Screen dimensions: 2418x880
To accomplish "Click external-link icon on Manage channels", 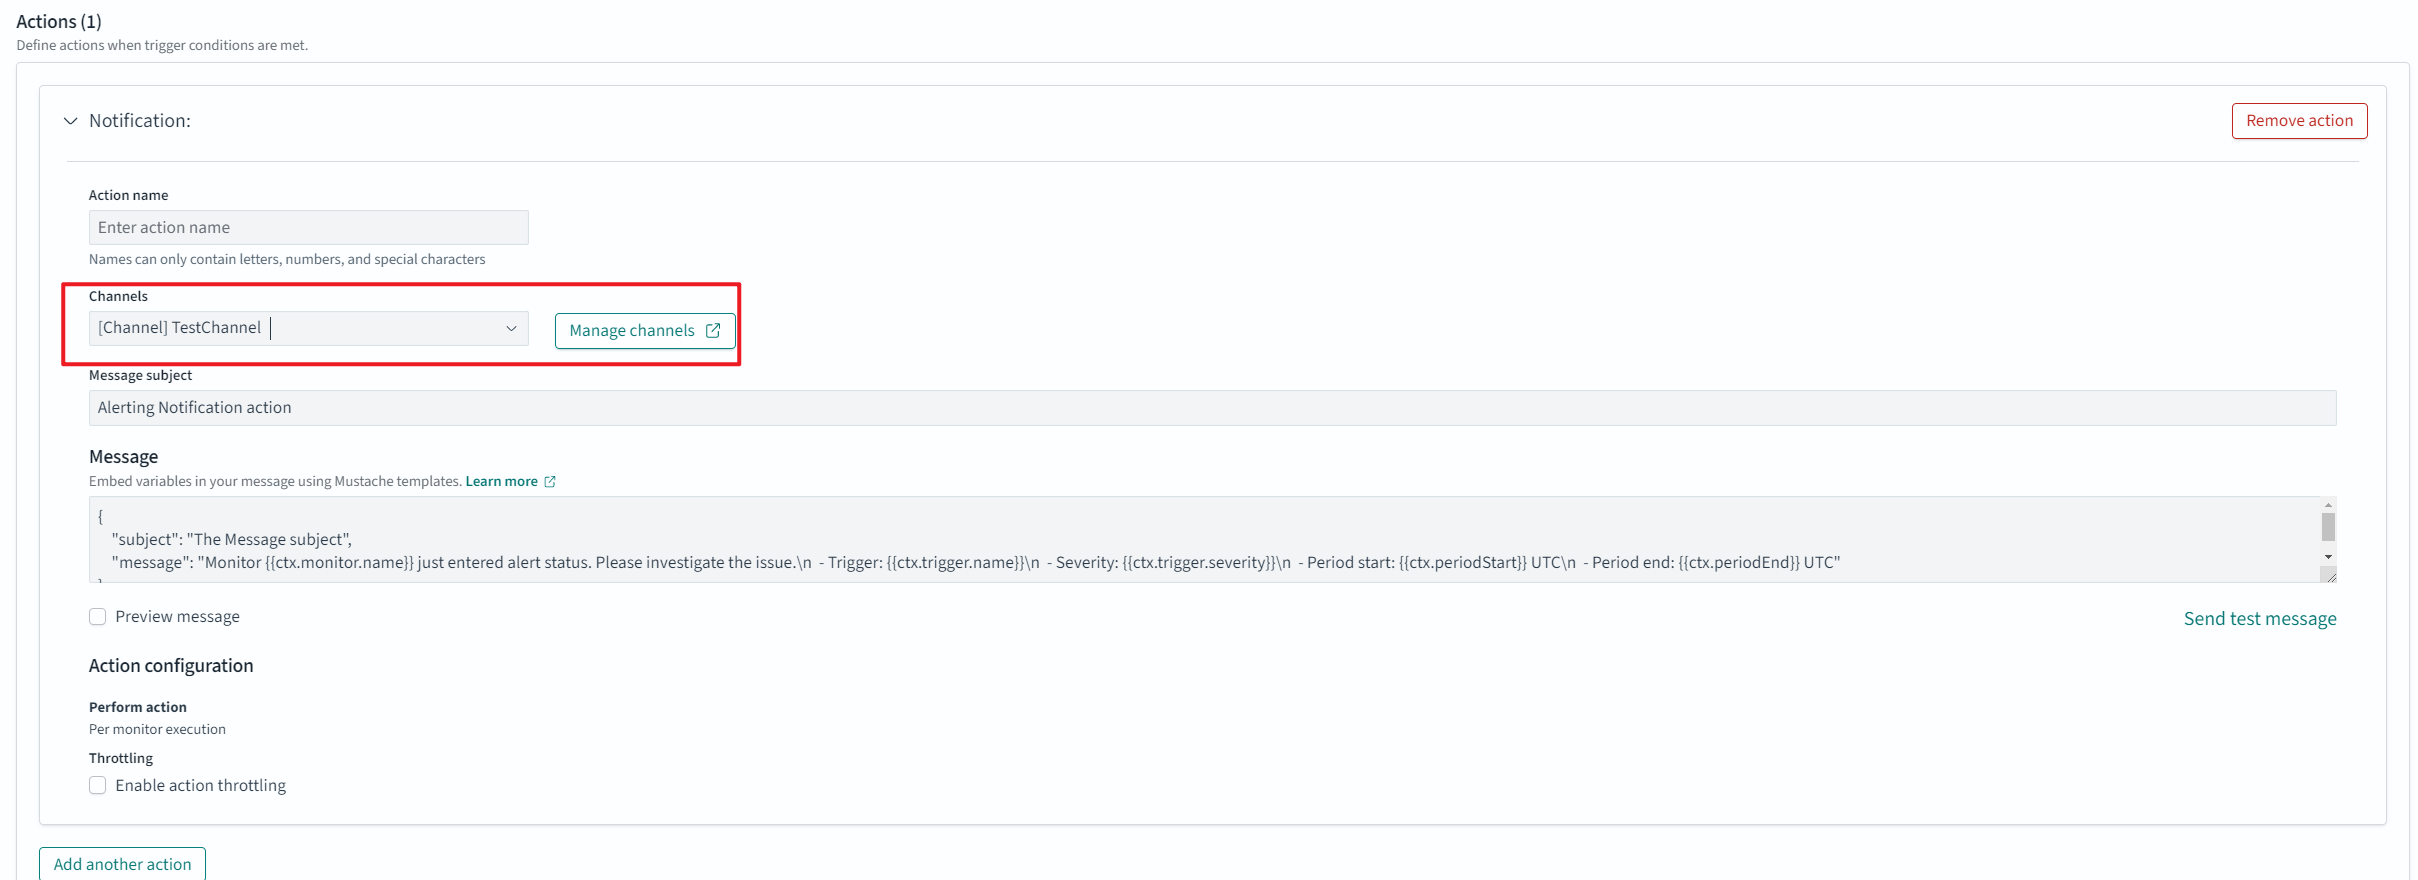I will (713, 331).
